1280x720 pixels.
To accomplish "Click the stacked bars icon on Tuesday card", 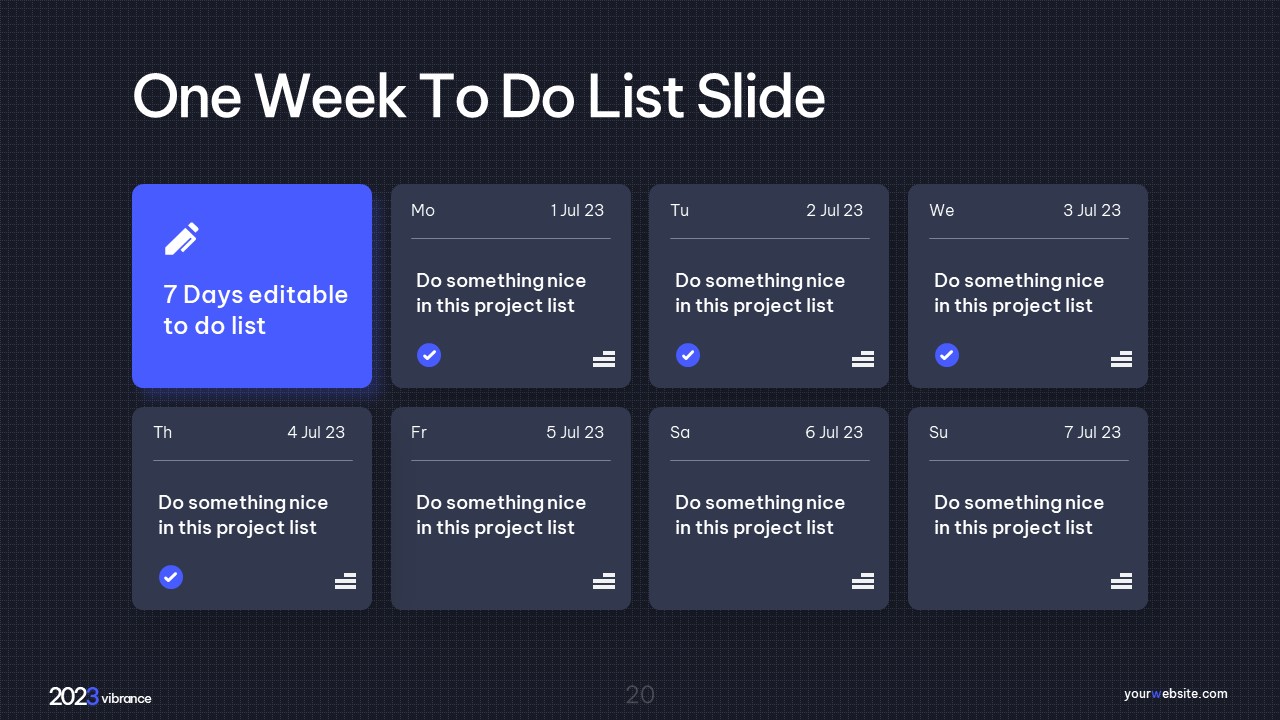I will [x=862, y=359].
